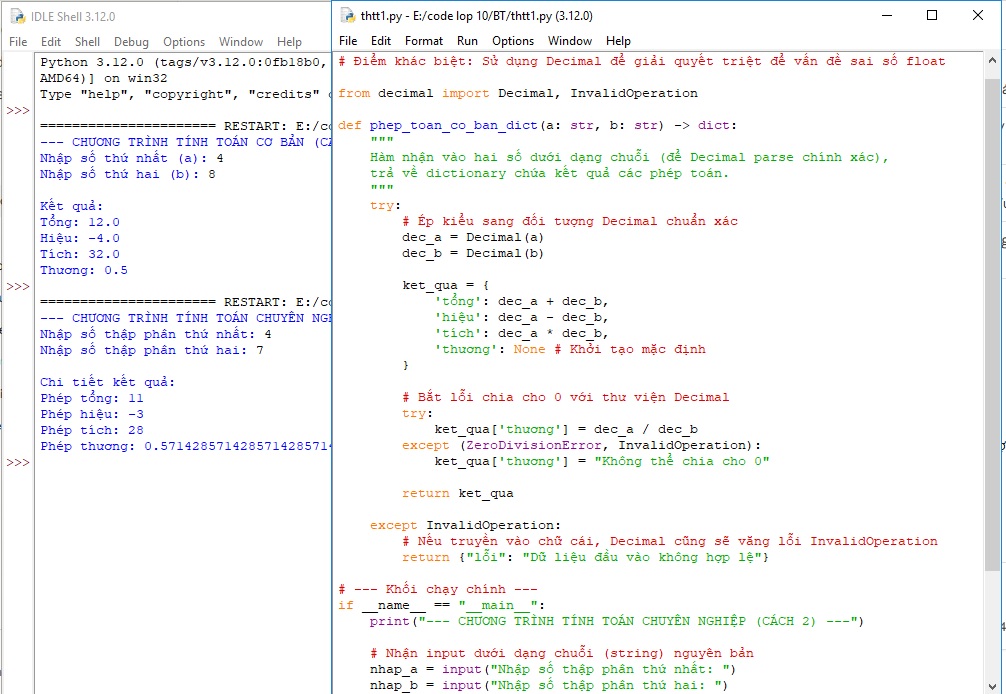Open the Run menu in the editor

click(468, 41)
